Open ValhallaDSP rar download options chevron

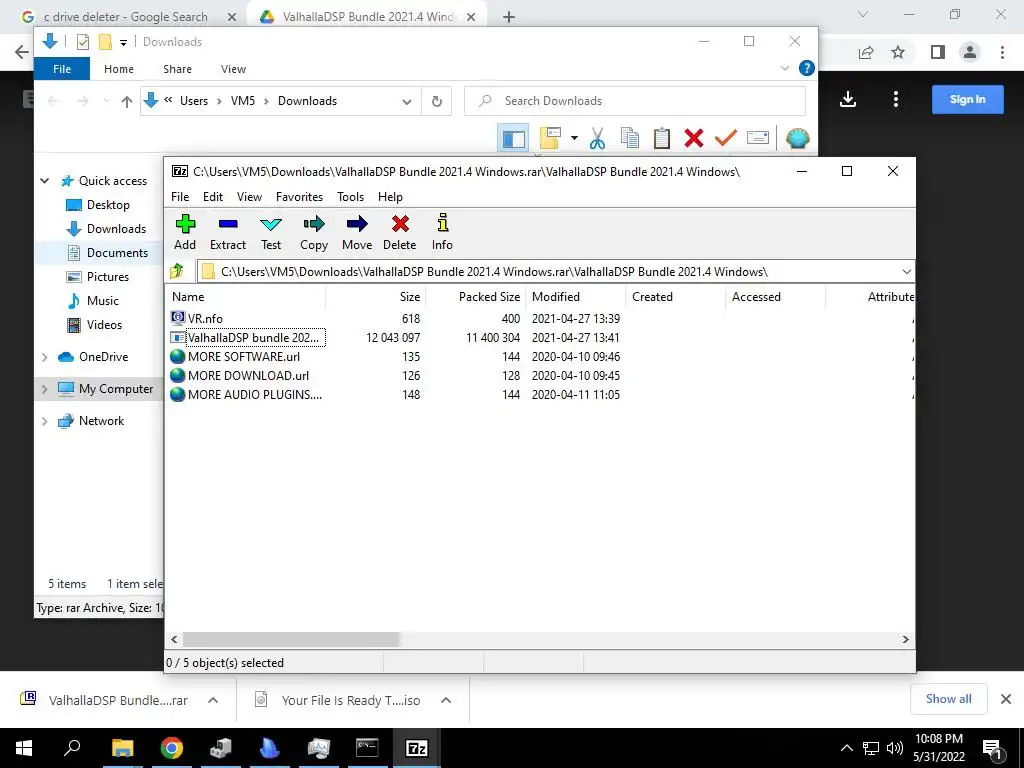[x=213, y=700]
